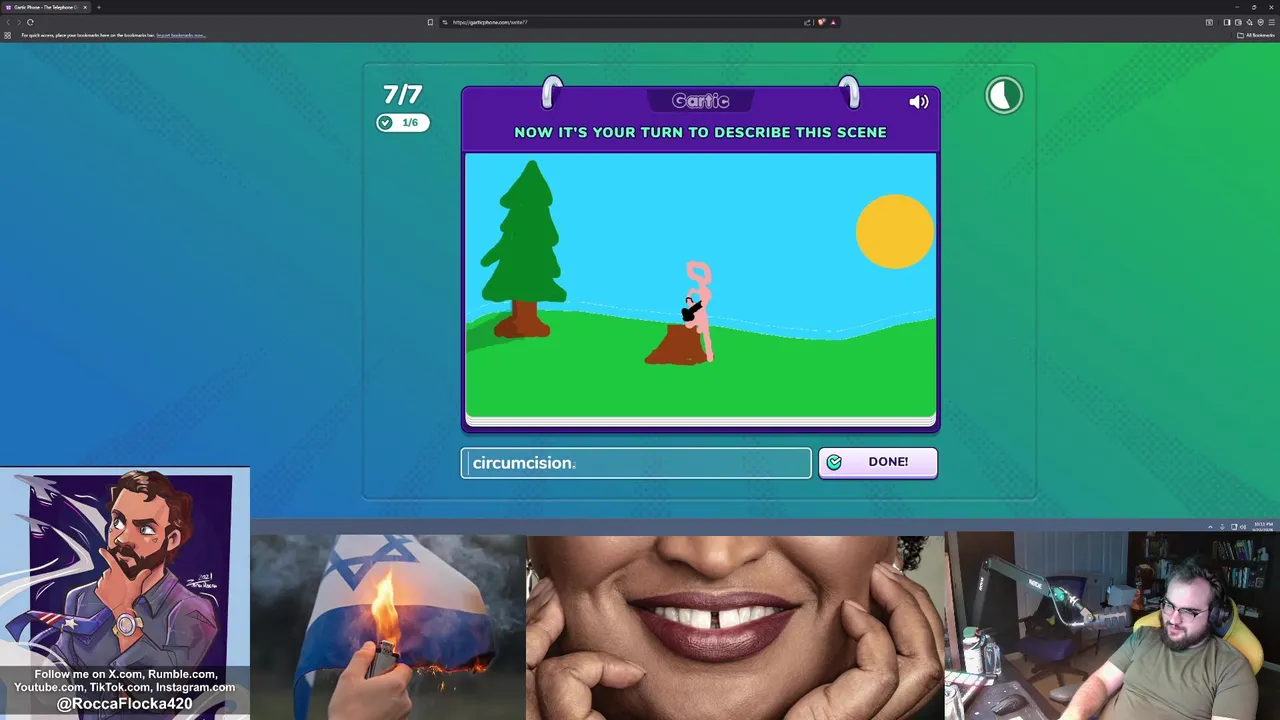Viewport: 1280px width, 720px height.
Task: Mute the Gartic game sound
Action: point(918,101)
